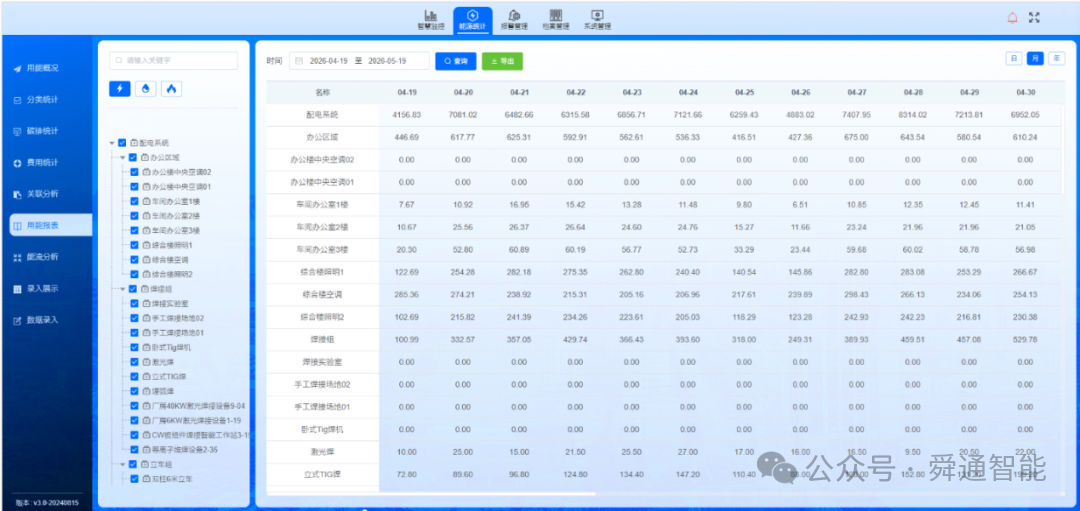This screenshot has width=1080, height=511.
Task: Click the blue 查询 query button
Action: click(455, 61)
